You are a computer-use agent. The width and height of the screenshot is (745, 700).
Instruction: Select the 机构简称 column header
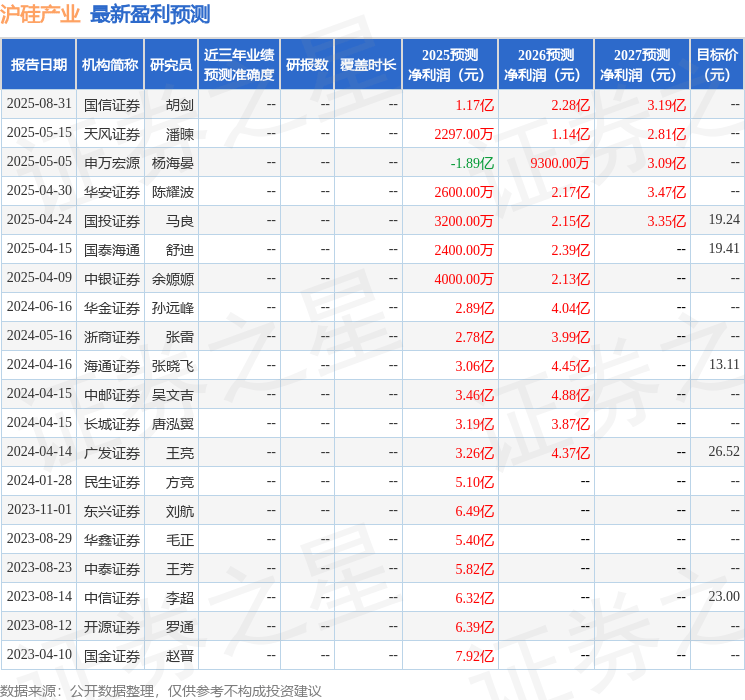click(110, 65)
